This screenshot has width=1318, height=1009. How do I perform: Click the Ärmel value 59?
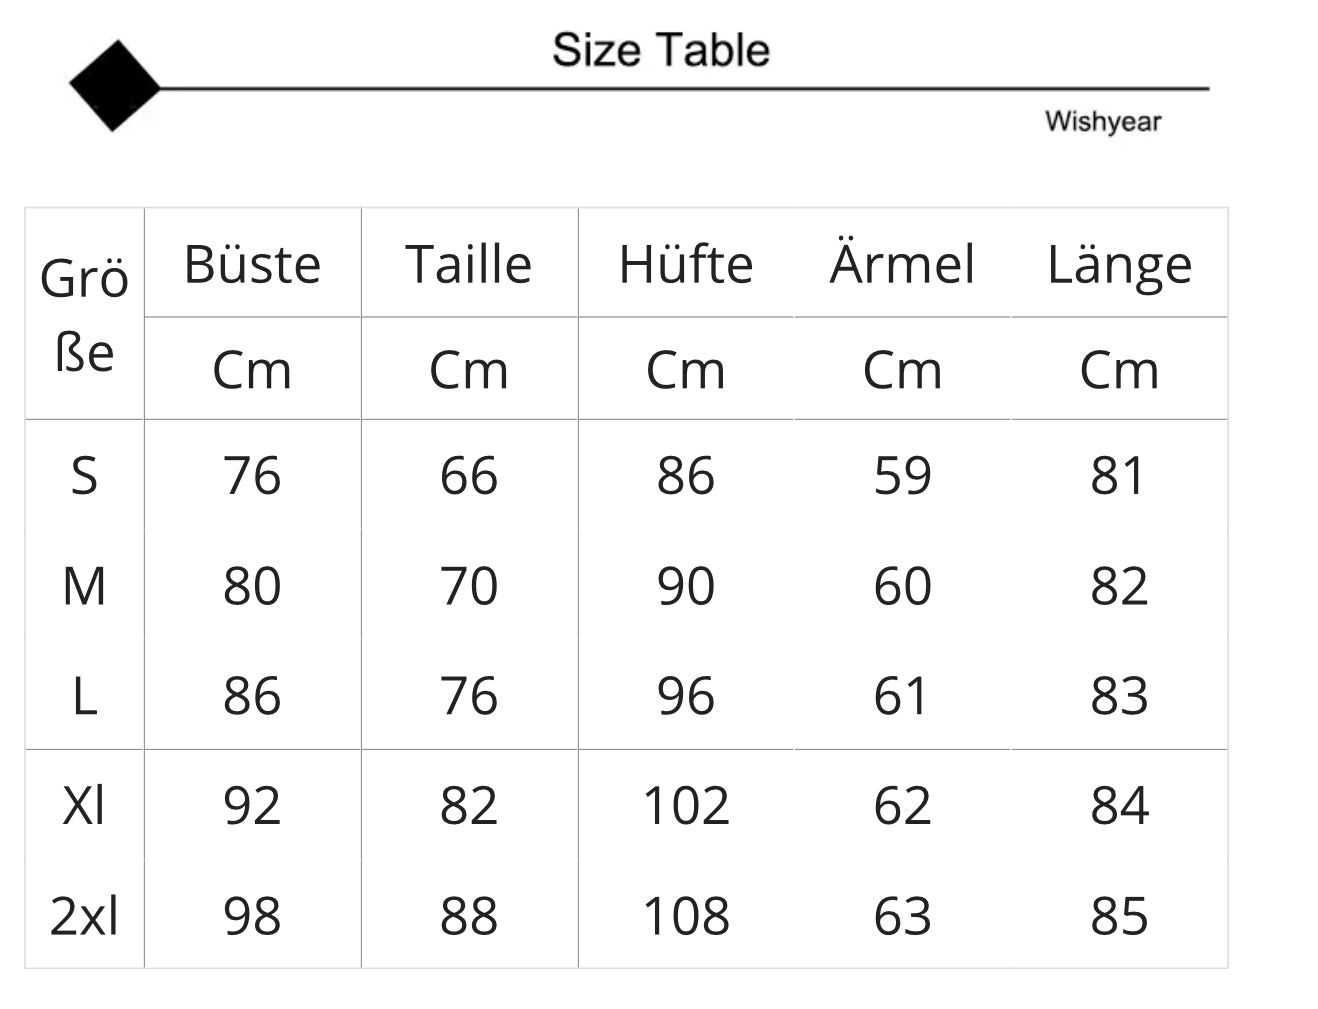click(x=902, y=476)
